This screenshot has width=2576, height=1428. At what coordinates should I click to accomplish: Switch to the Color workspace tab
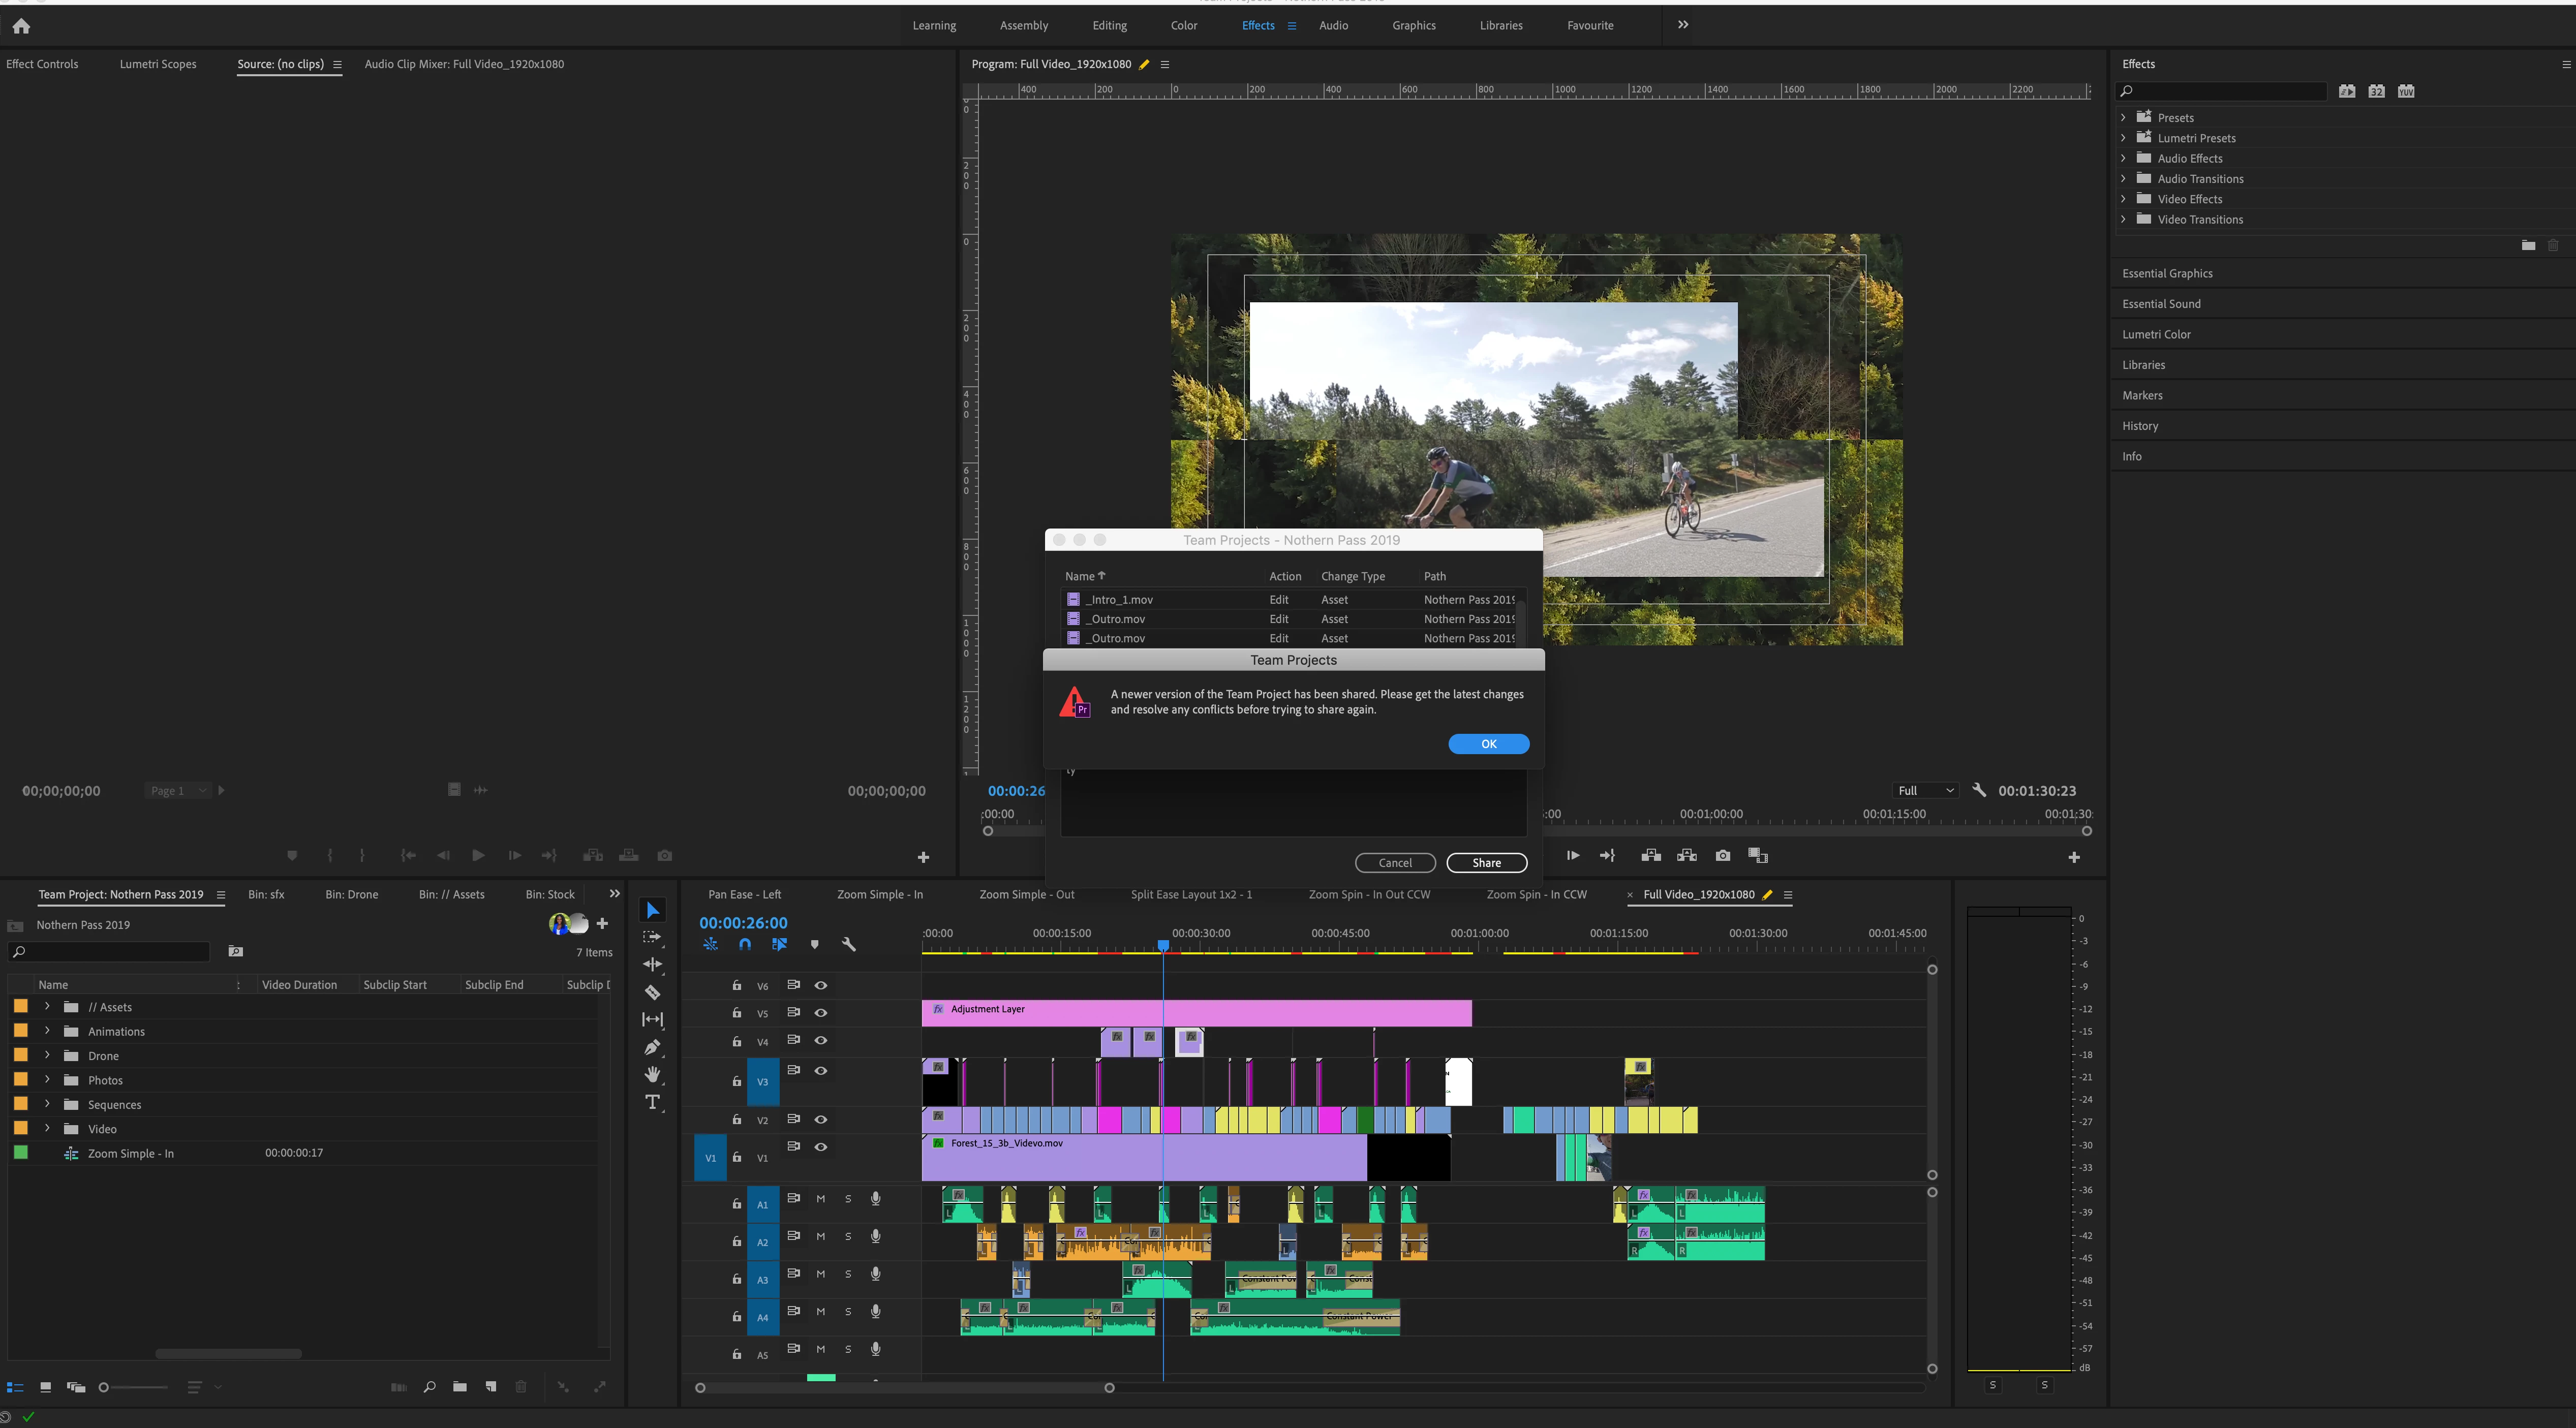tap(1183, 25)
